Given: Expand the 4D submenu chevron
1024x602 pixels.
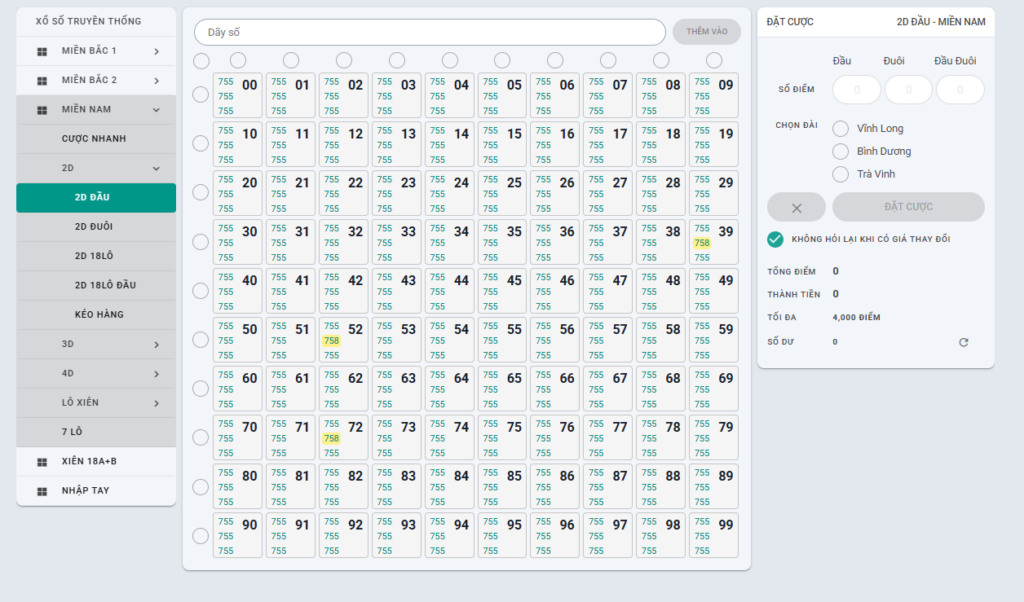Looking at the screenshot, I should [157, 373].
